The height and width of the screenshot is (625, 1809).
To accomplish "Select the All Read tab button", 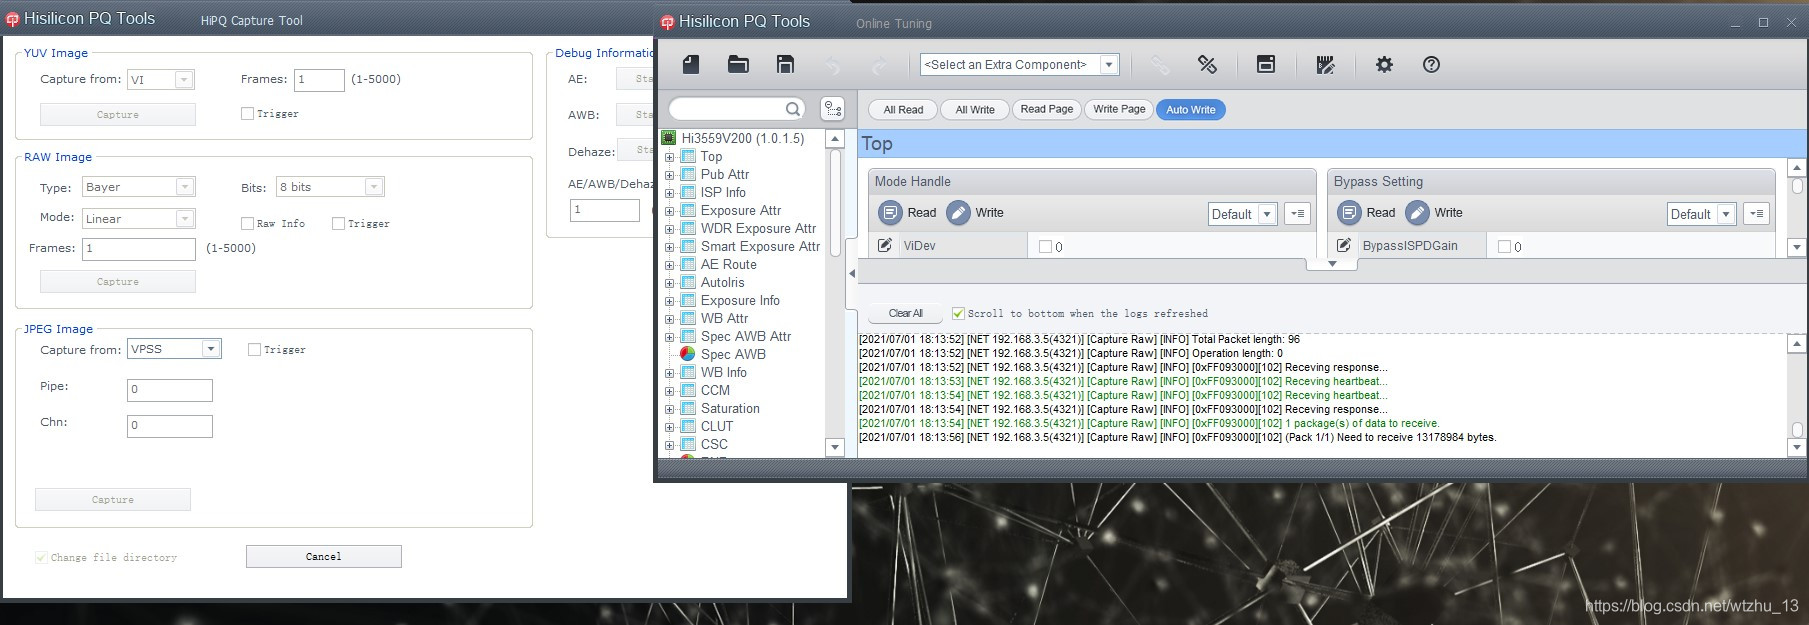I will [903, 110].
